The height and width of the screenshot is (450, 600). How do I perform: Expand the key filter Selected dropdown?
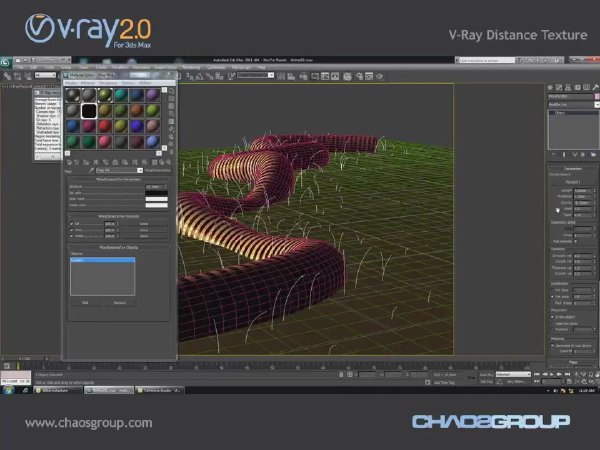(x=513, y=374)
